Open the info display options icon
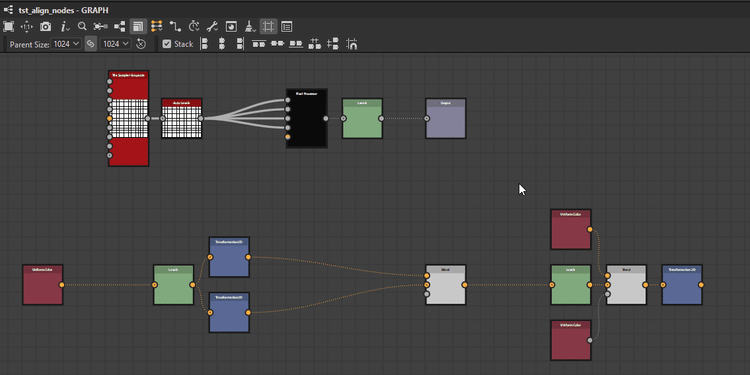Screen dimensions: 750x375 tap(64, 26)
